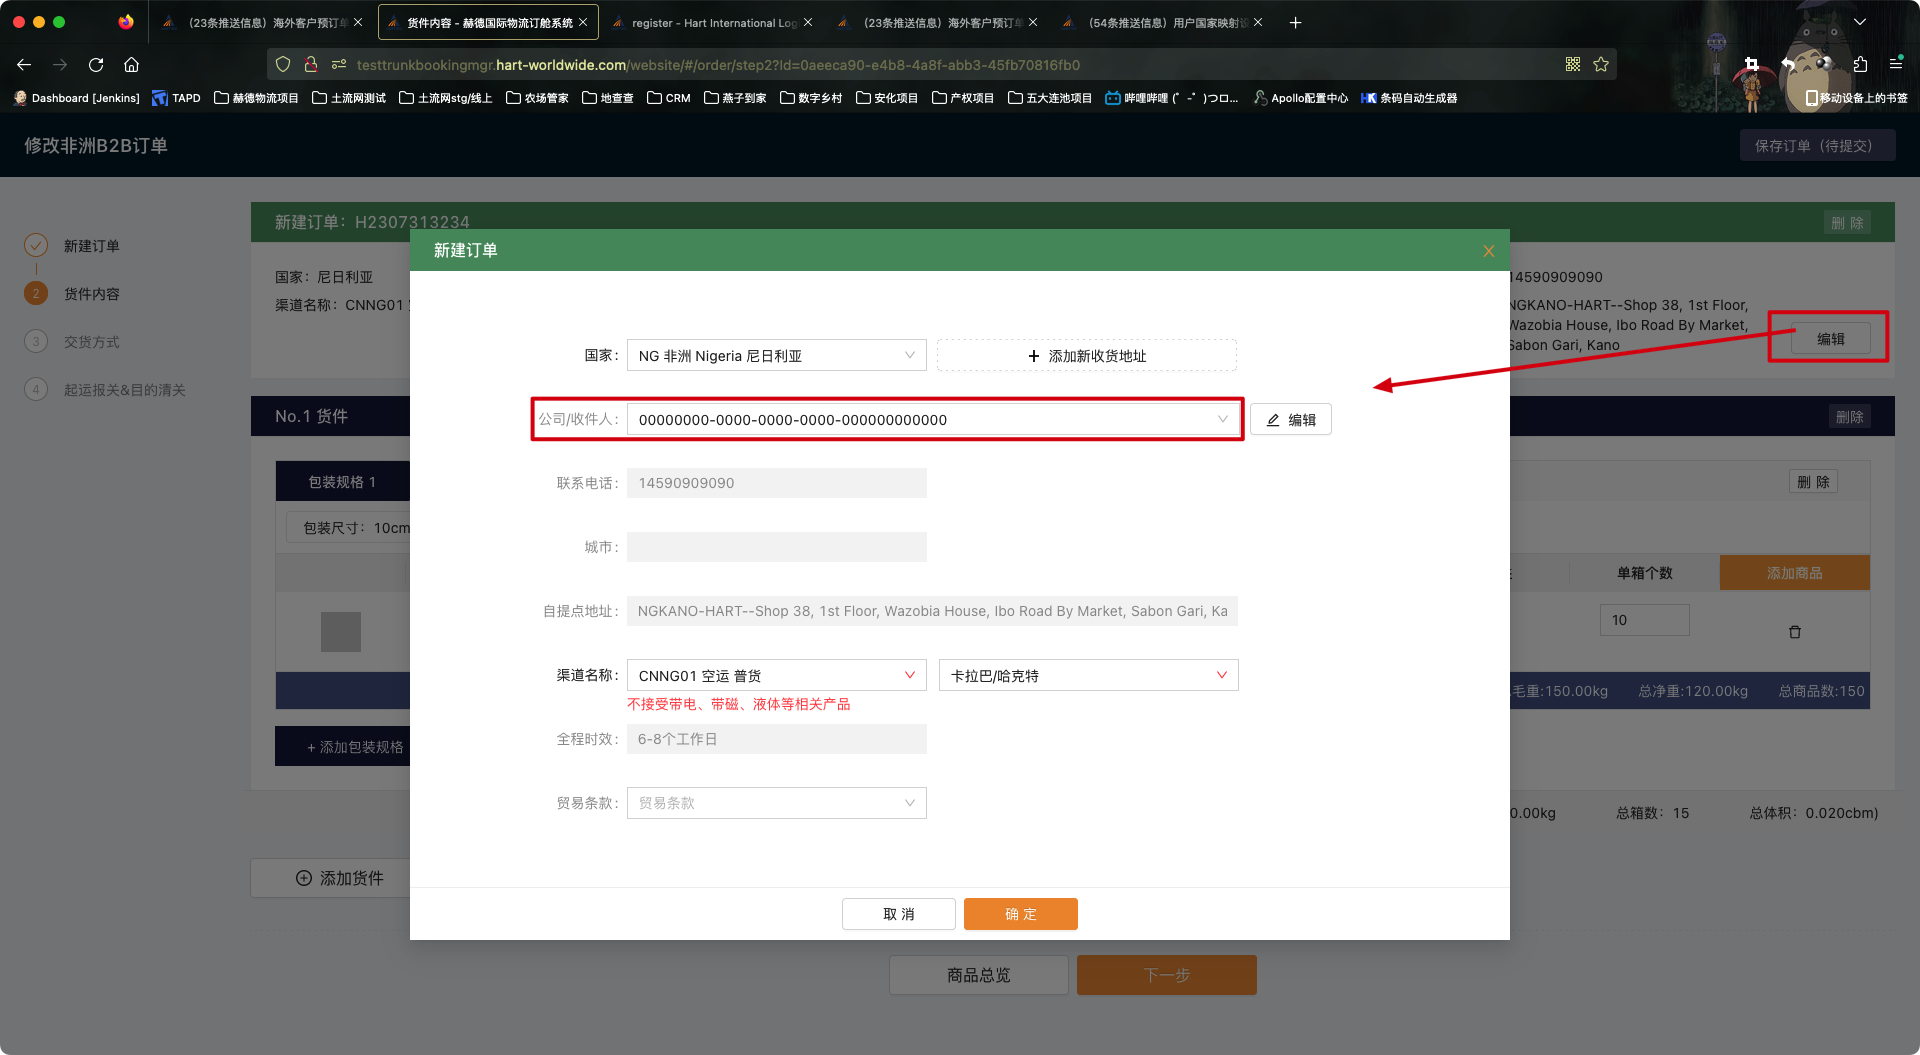Click the browser reload icon
The height and width of the screenshot is (1055, 1920).
tap(96, 65)
